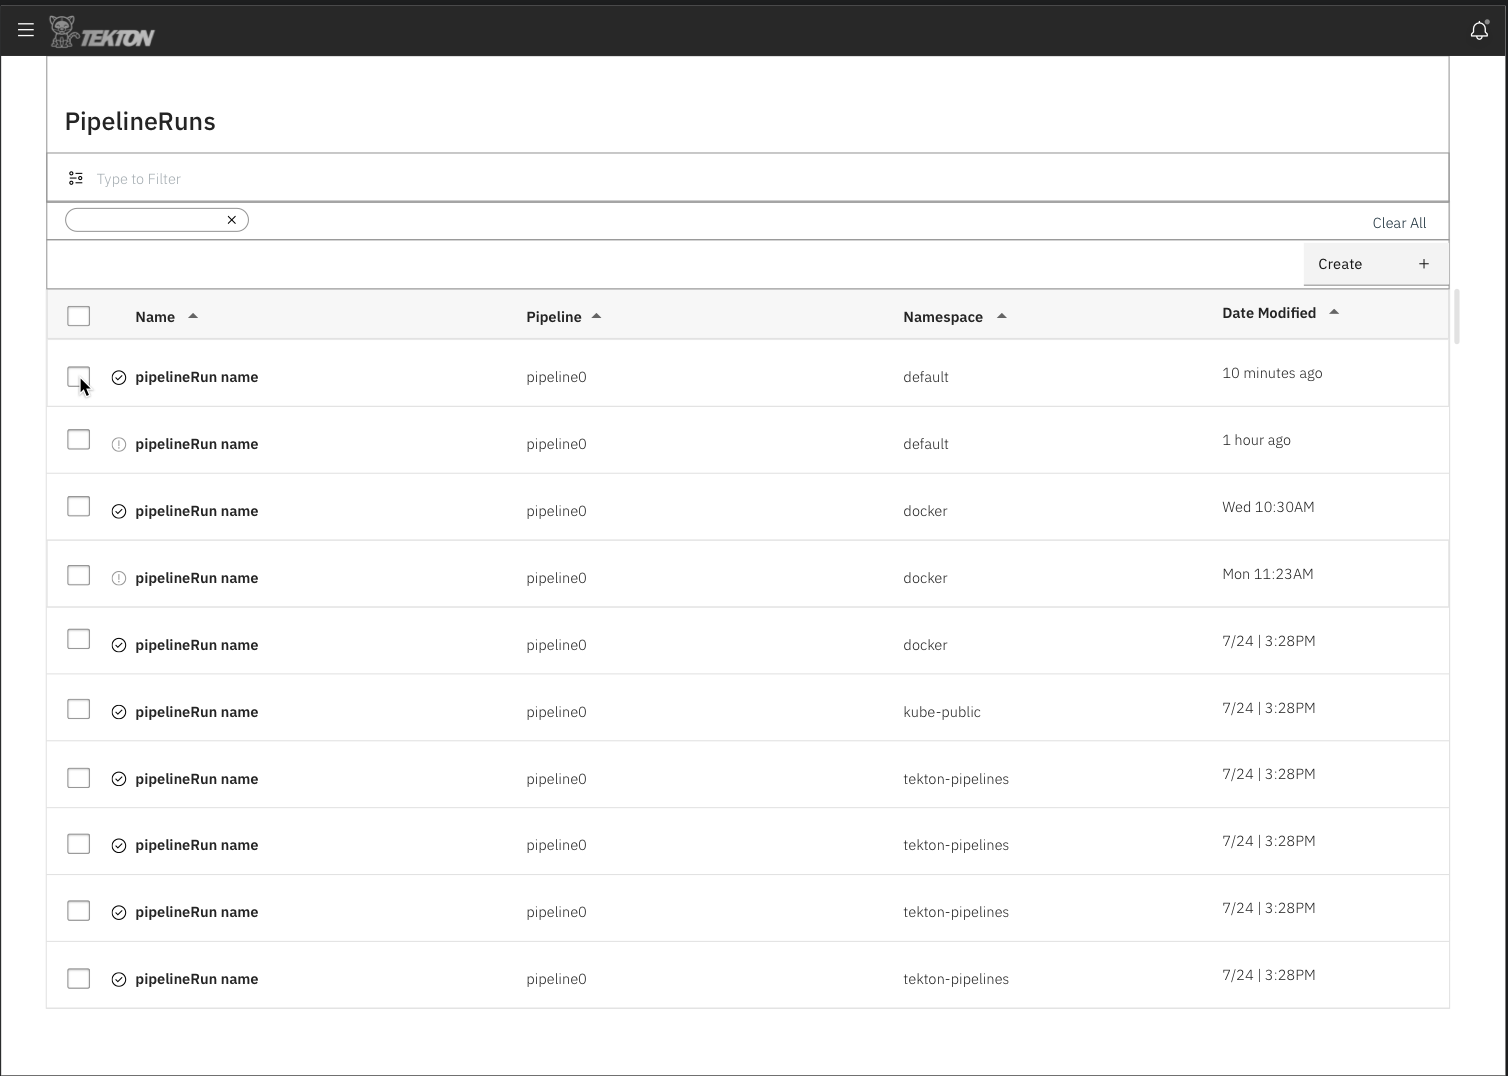
Task: Click the plus icon on Create button
Action: point(1424,263)
